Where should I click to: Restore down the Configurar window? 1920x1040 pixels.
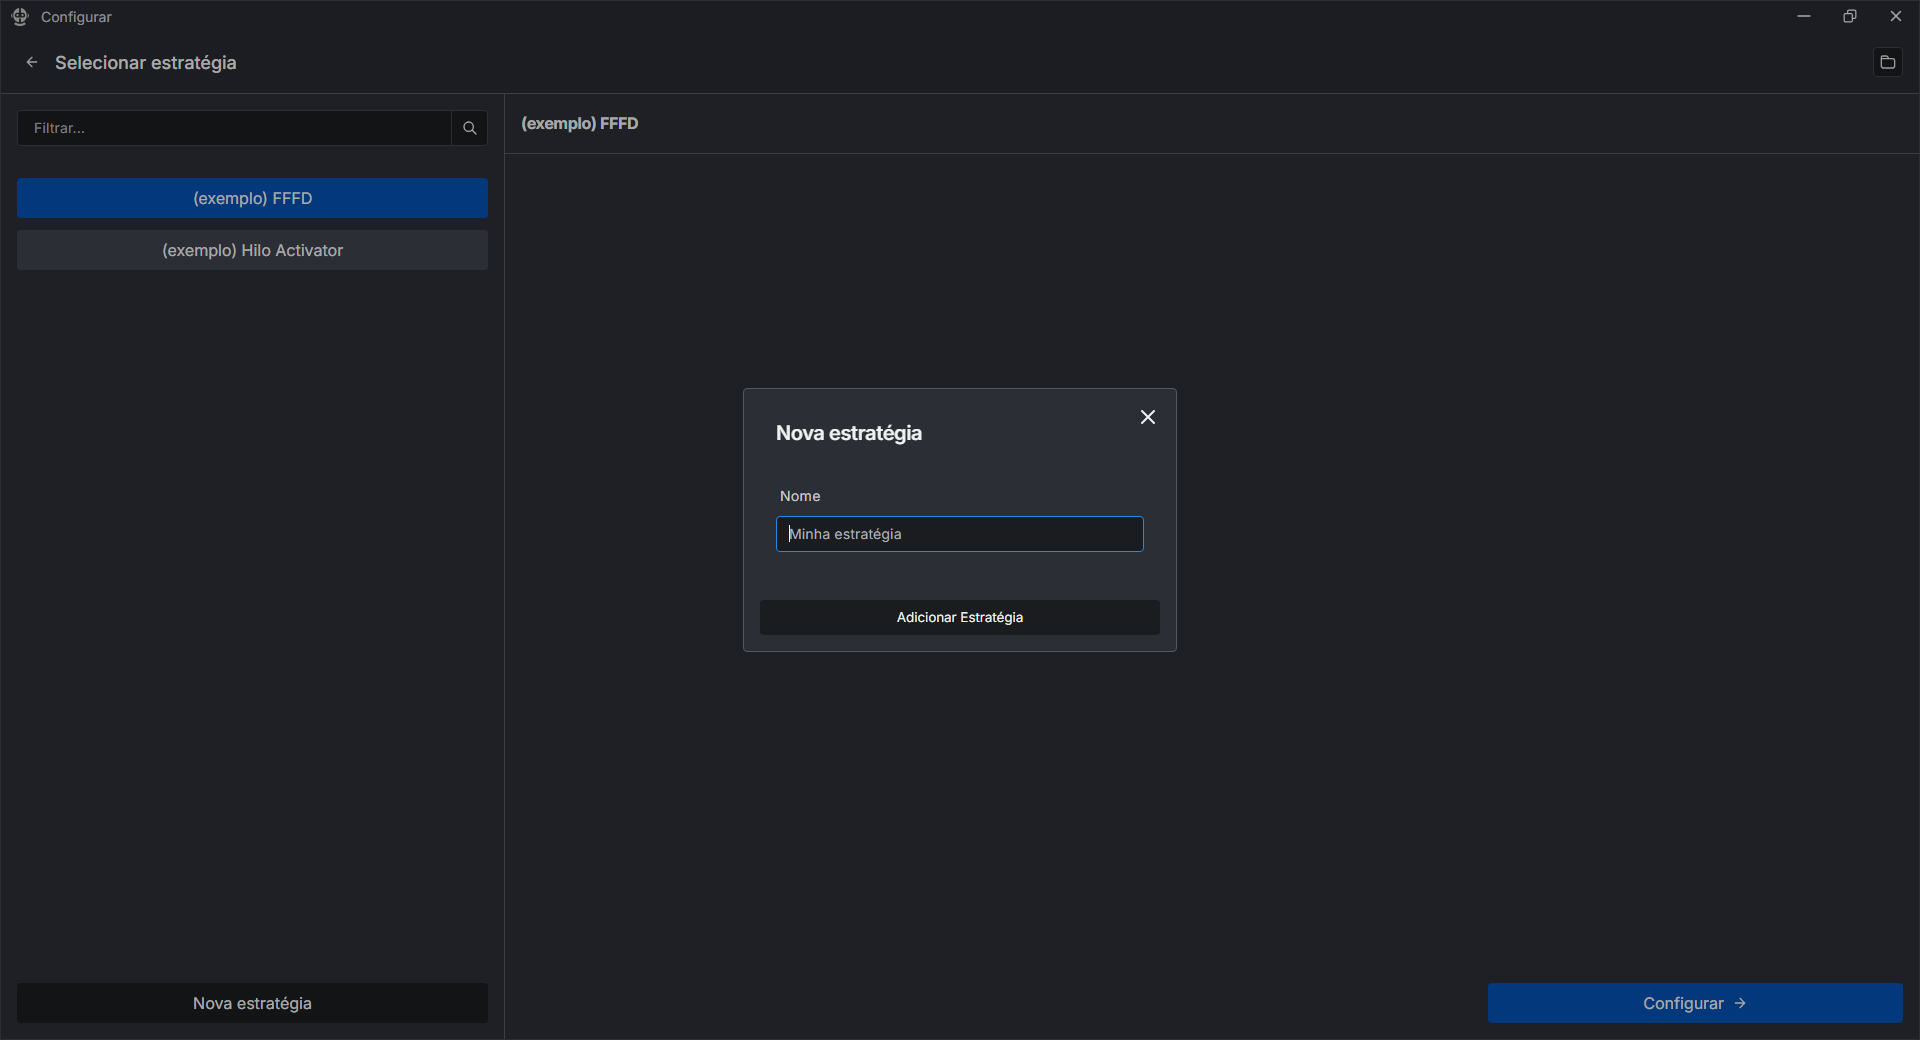pyautogui.click(x=1849, y=16)
